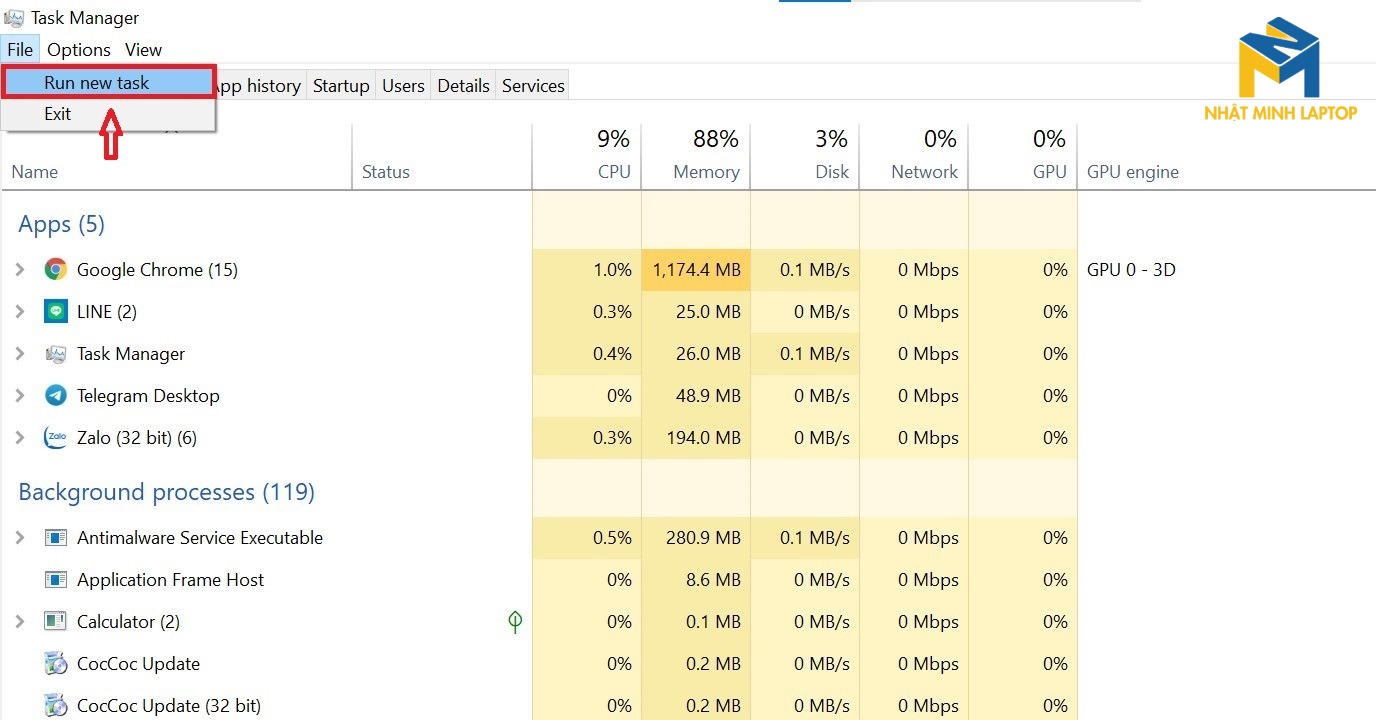1376x720 pixels.
Task: Click the Application Frame Host icon
Action: coord(56,579)
